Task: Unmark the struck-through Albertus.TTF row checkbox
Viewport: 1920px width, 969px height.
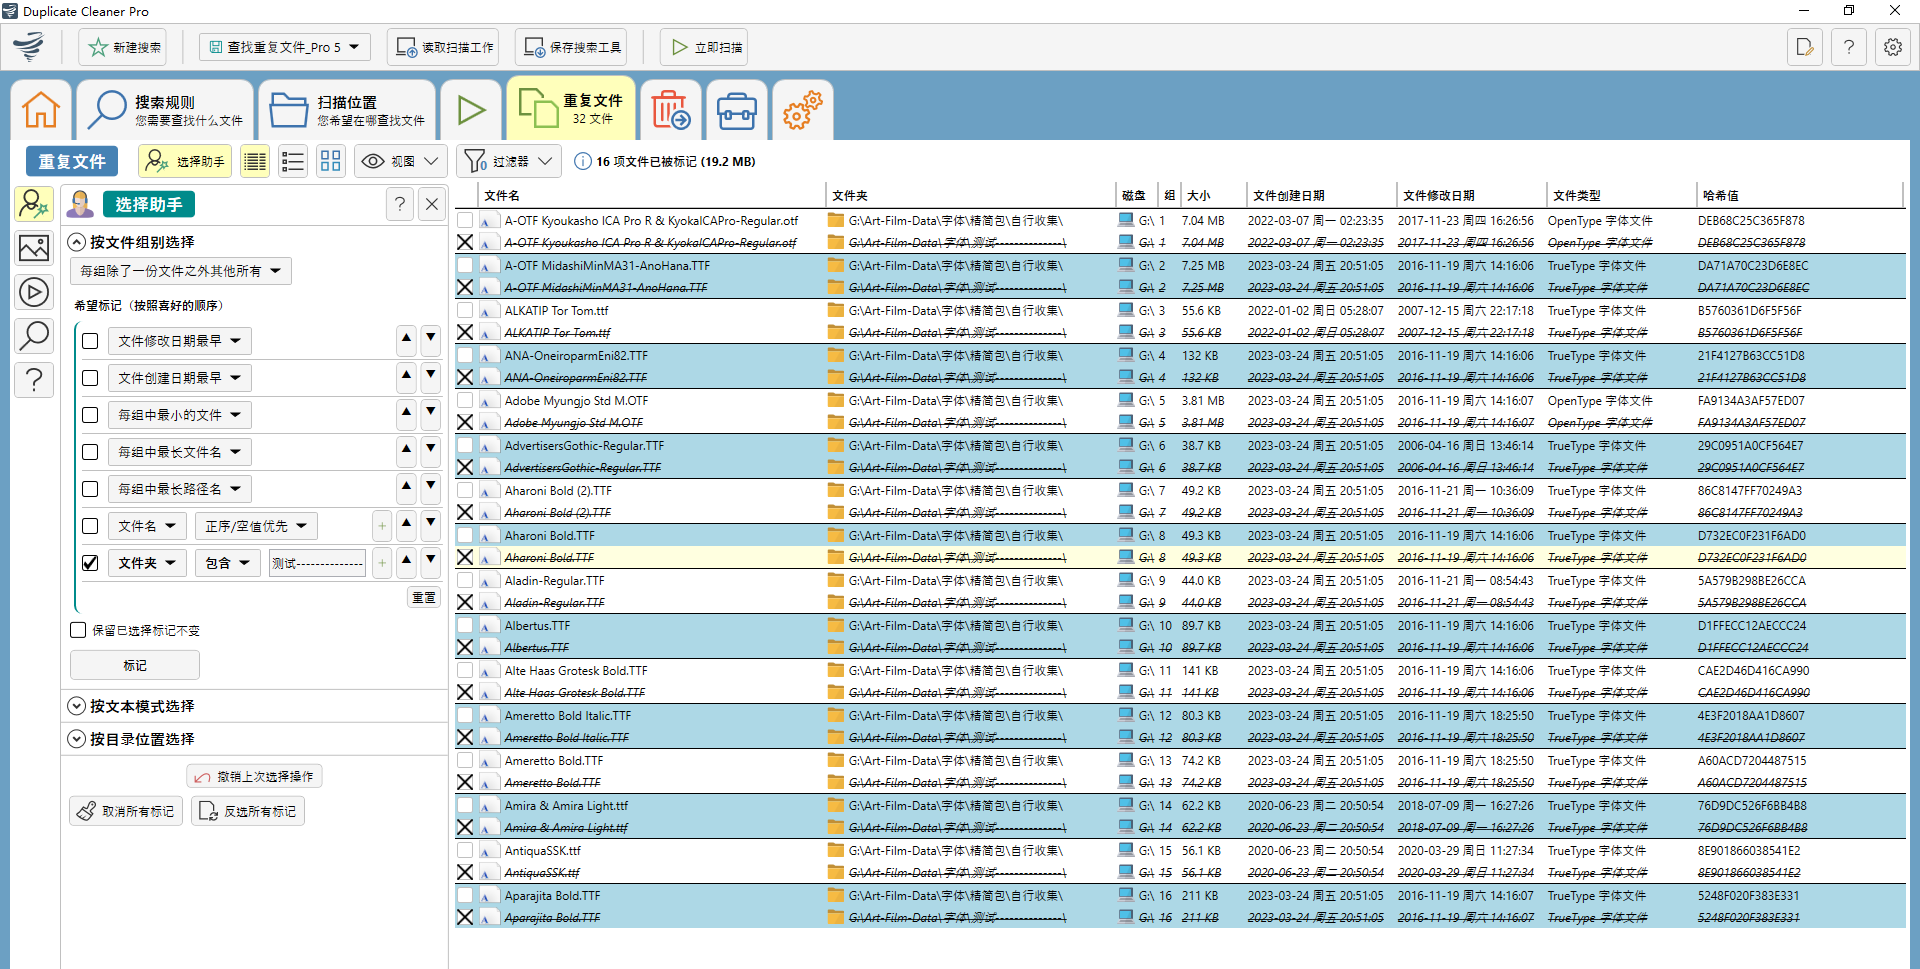Action: (x=465, y=647)
